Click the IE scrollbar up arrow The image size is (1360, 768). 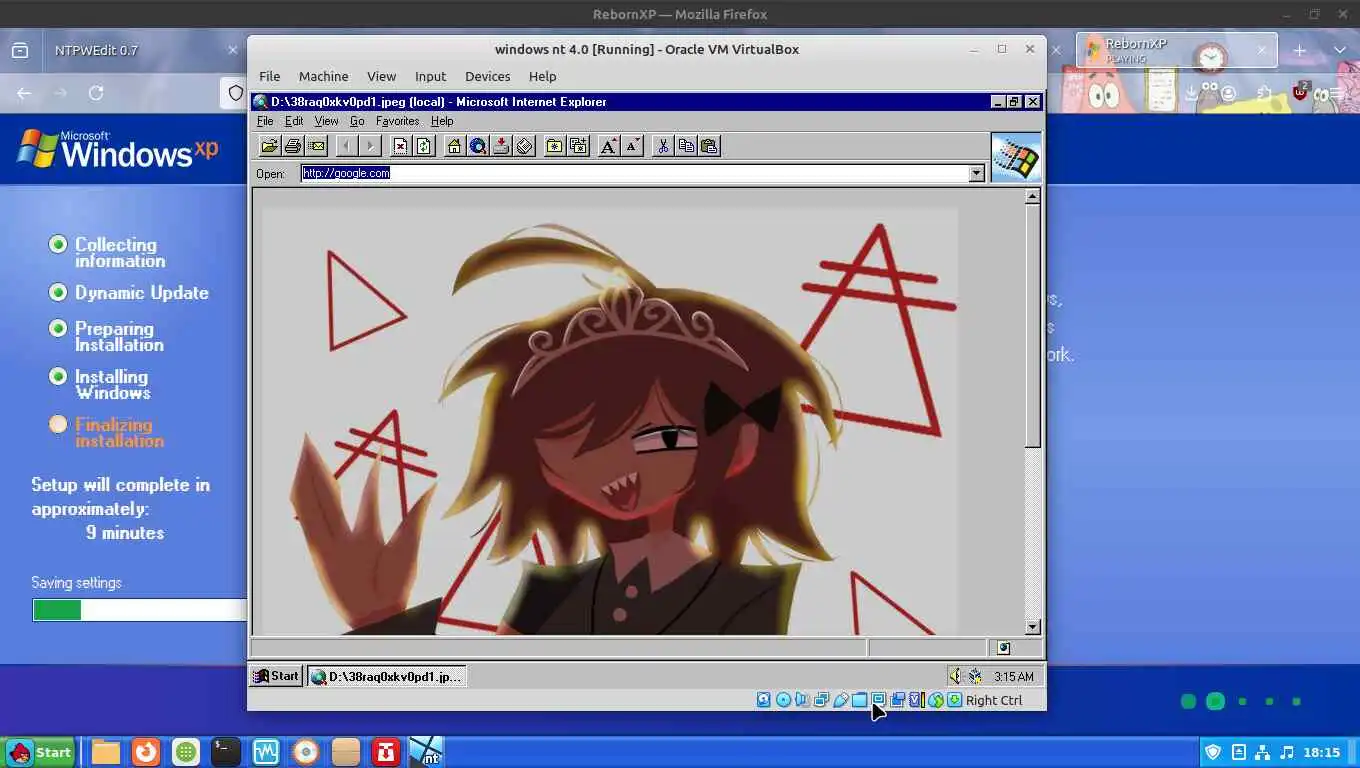coord(1033,197)
